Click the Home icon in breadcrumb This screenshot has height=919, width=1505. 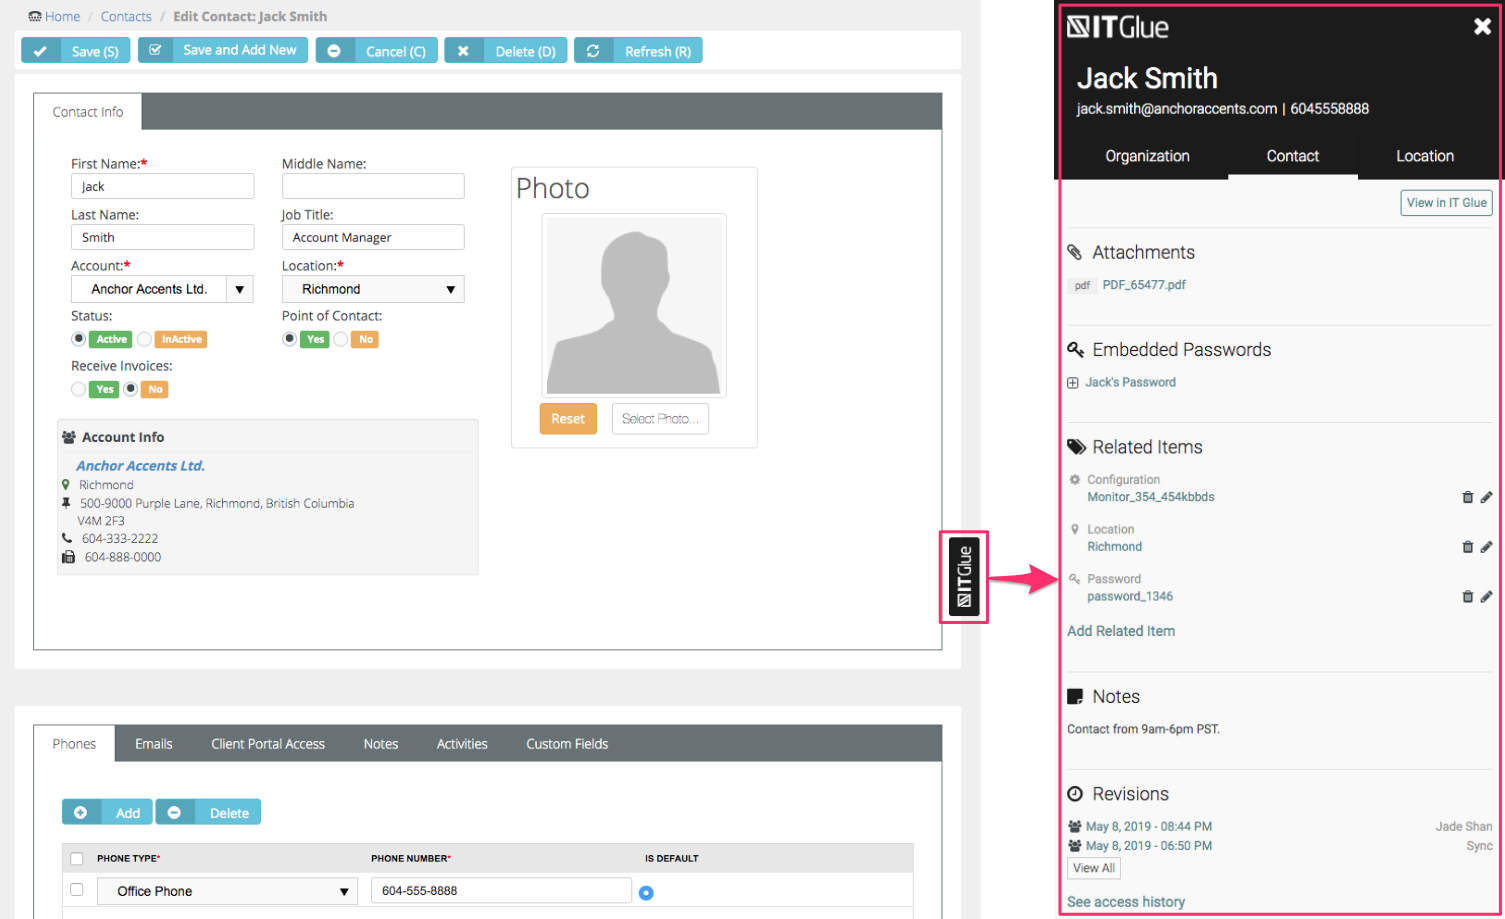pyautogui.click(x=35, y=17)
